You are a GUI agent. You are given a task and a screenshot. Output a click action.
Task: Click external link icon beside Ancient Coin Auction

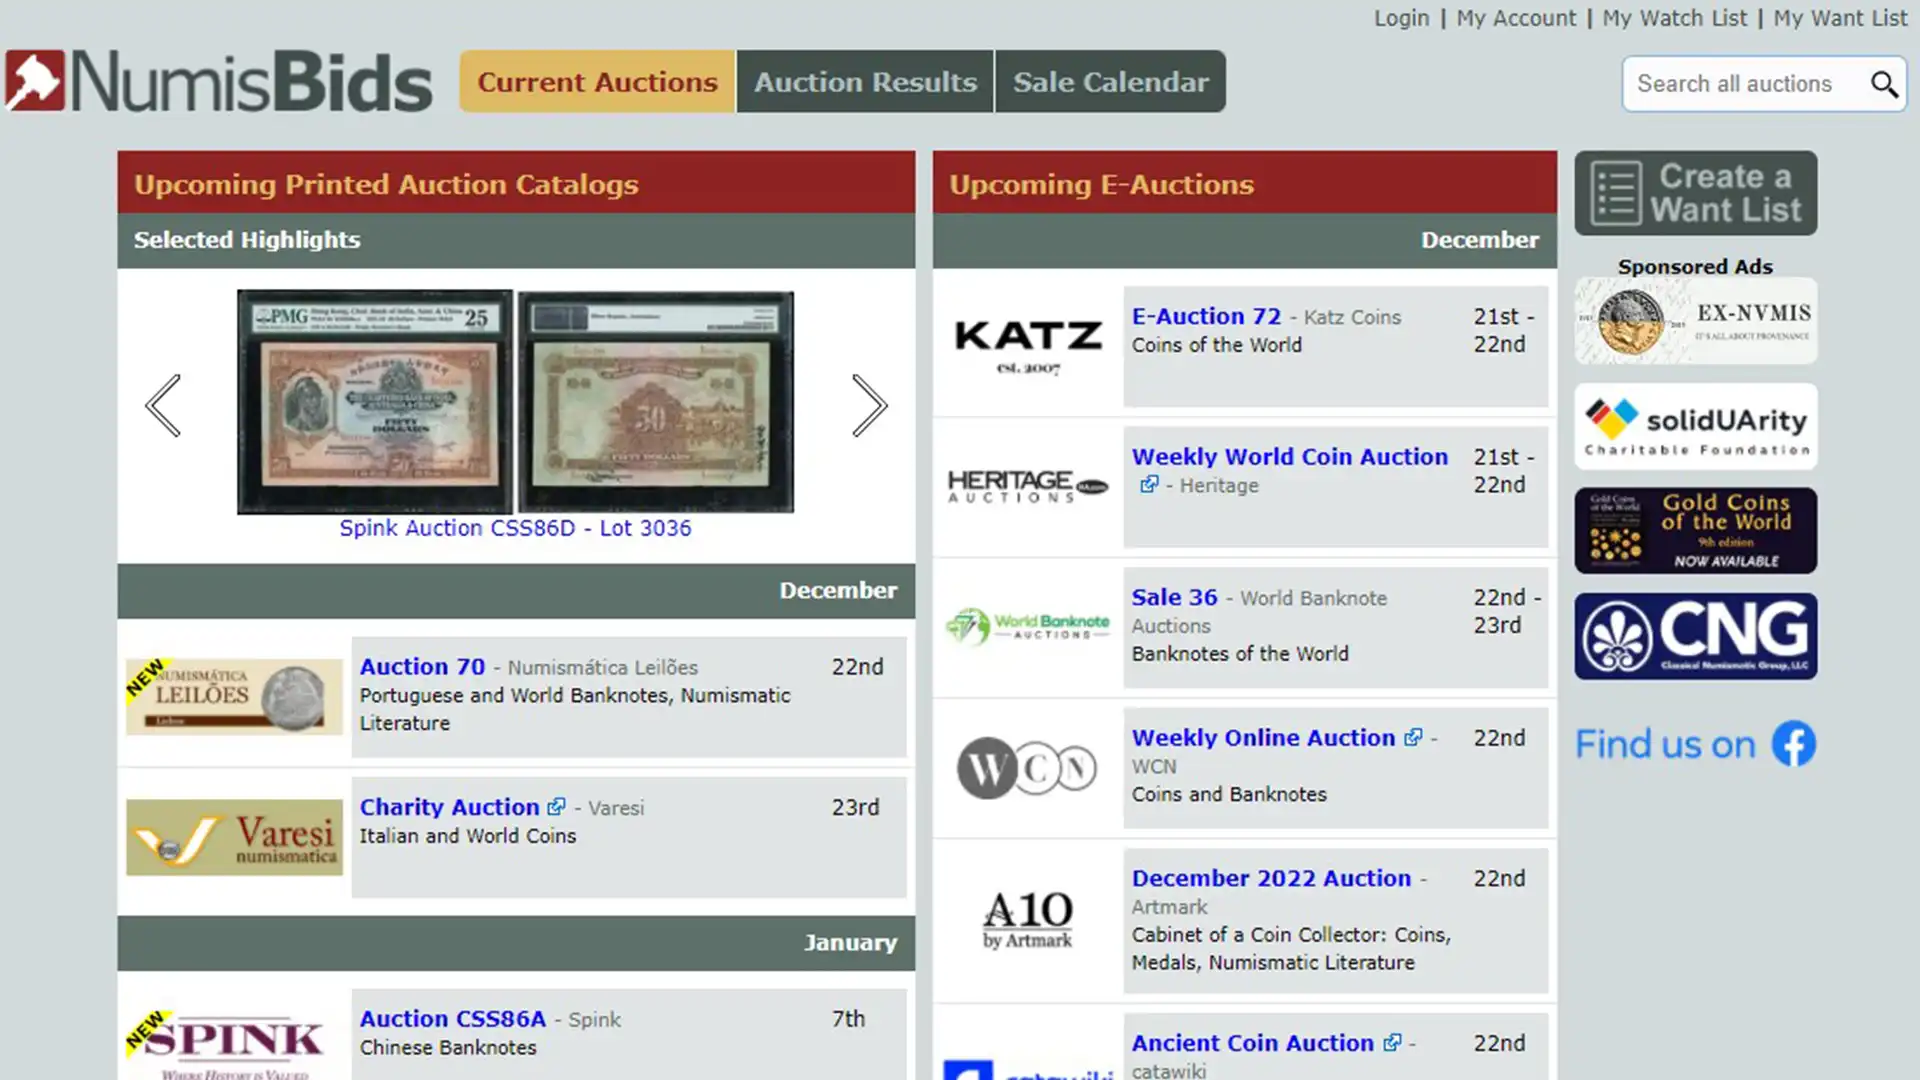click(x=1392, y=1043)
